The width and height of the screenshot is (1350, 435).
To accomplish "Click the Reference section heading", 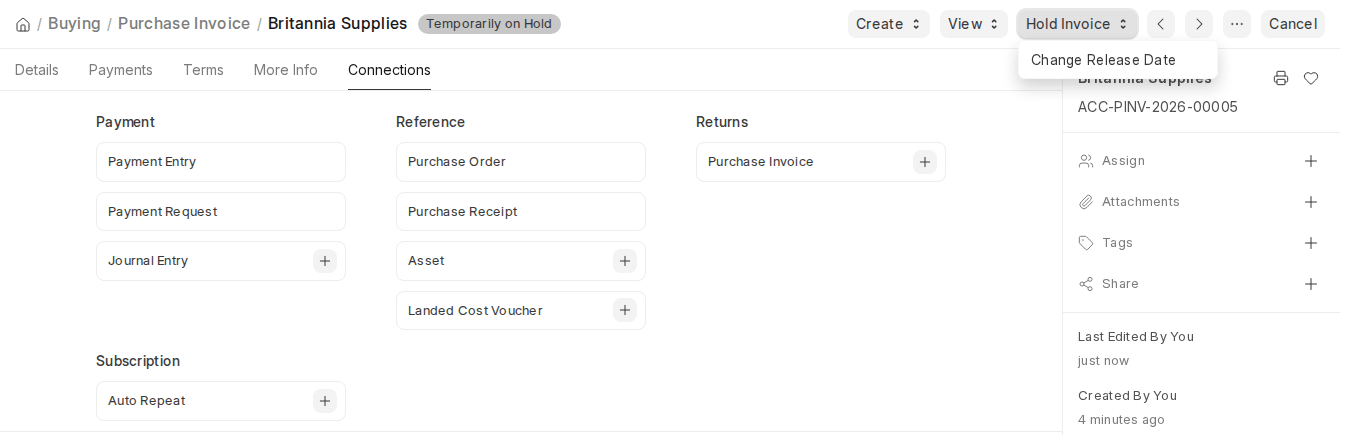I will 430,122.
